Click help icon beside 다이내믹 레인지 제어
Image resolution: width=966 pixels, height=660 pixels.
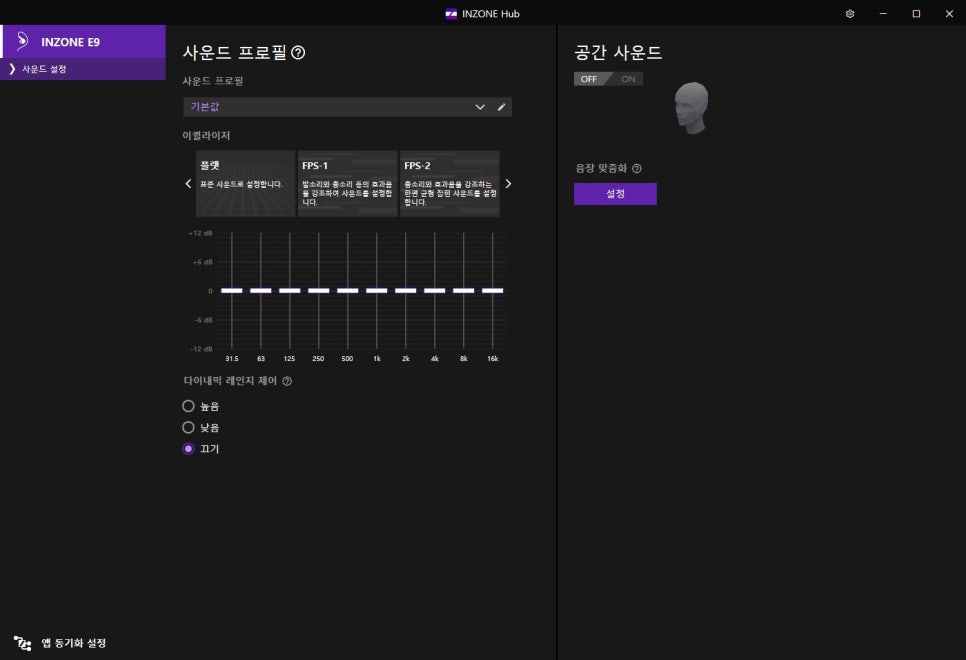pyautogui.click(x=287, y=381)
